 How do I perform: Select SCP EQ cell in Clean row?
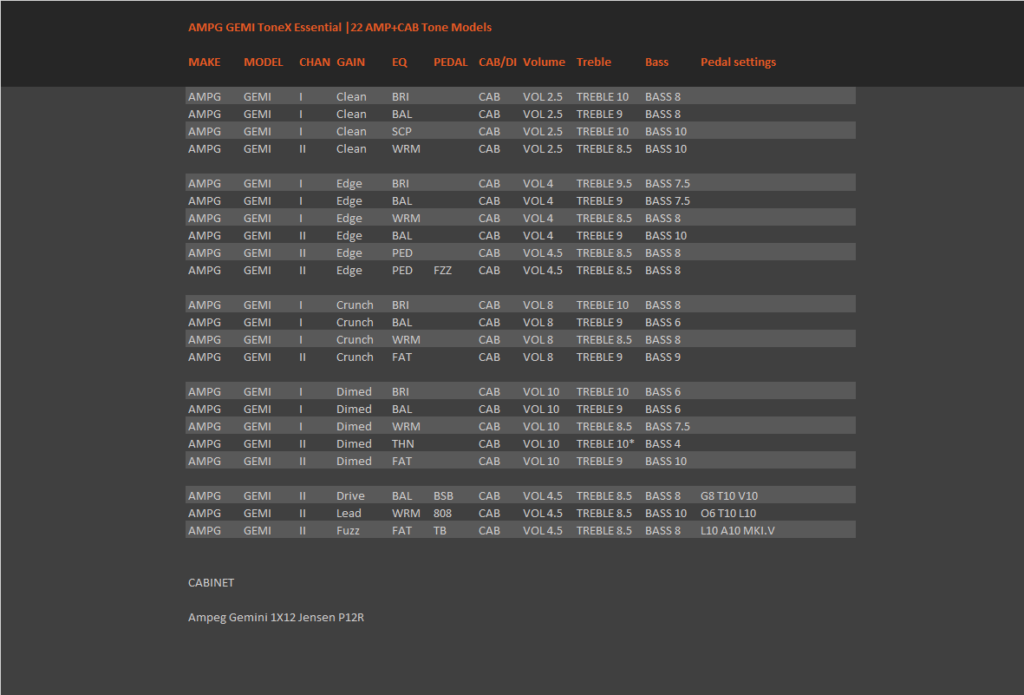pos(402,131)
